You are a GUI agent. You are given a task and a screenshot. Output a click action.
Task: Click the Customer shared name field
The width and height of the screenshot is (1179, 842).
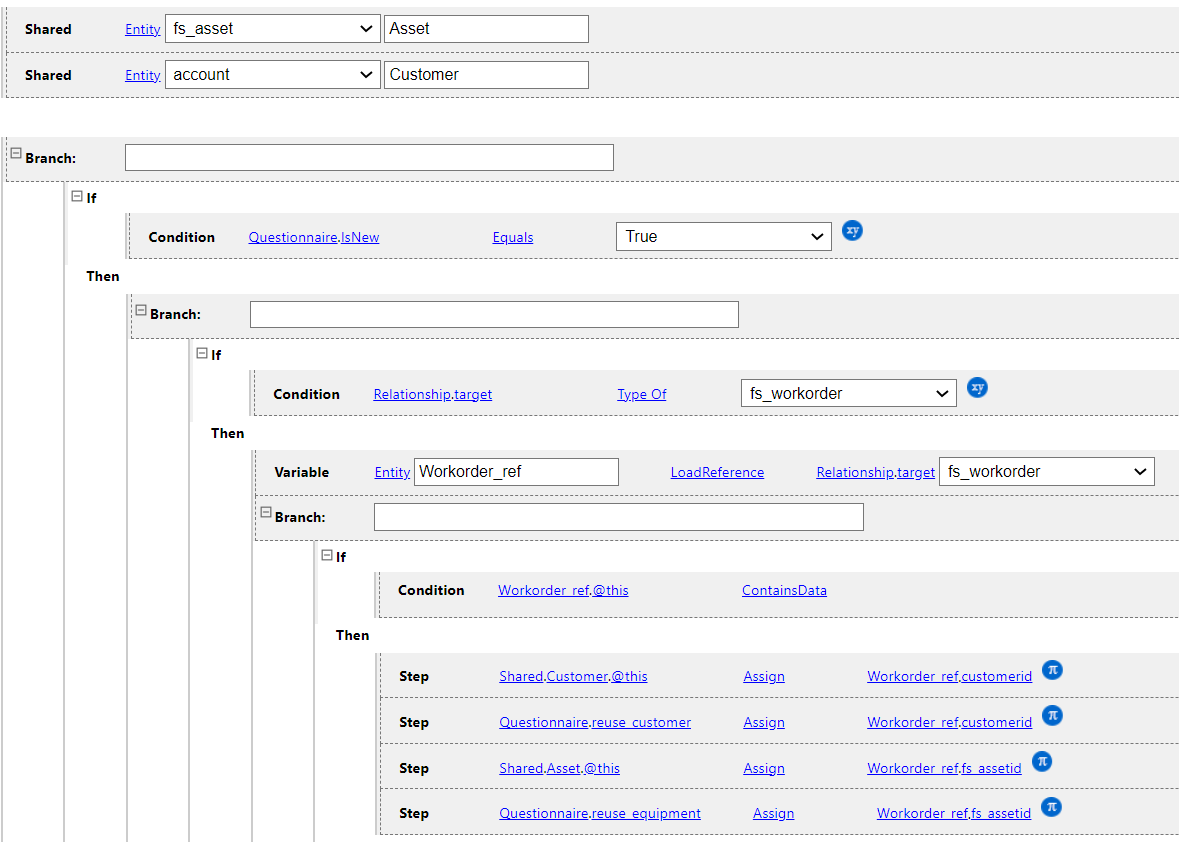(486, 75)
